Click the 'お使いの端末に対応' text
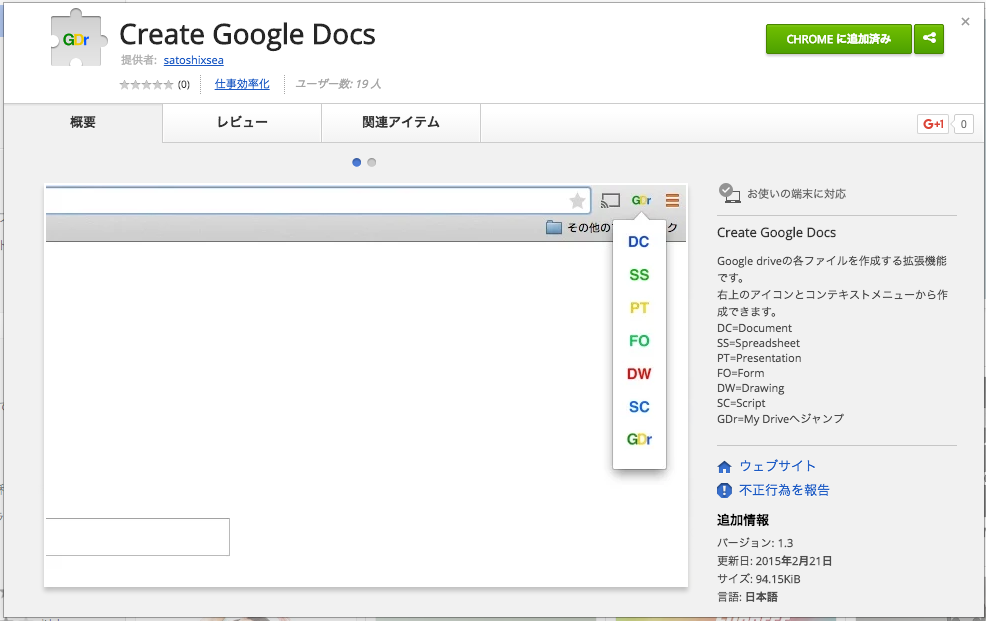Viewport: 986px width, 621px height. [x=796, y=194]
